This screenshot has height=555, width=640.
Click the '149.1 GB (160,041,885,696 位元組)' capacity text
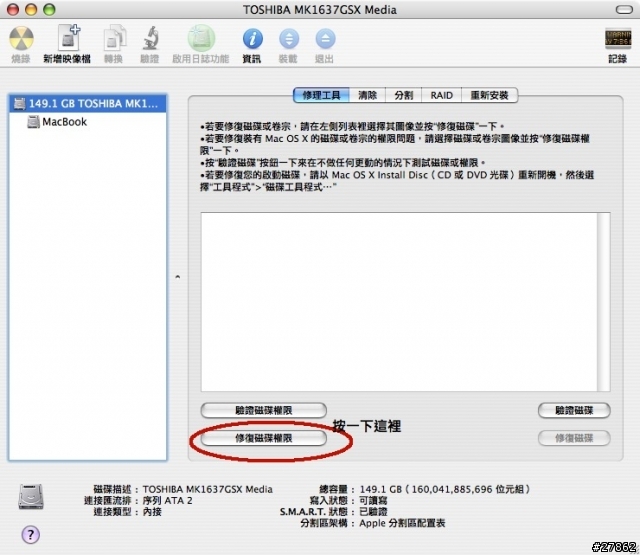pyautogui.click(x=444, y=489)
